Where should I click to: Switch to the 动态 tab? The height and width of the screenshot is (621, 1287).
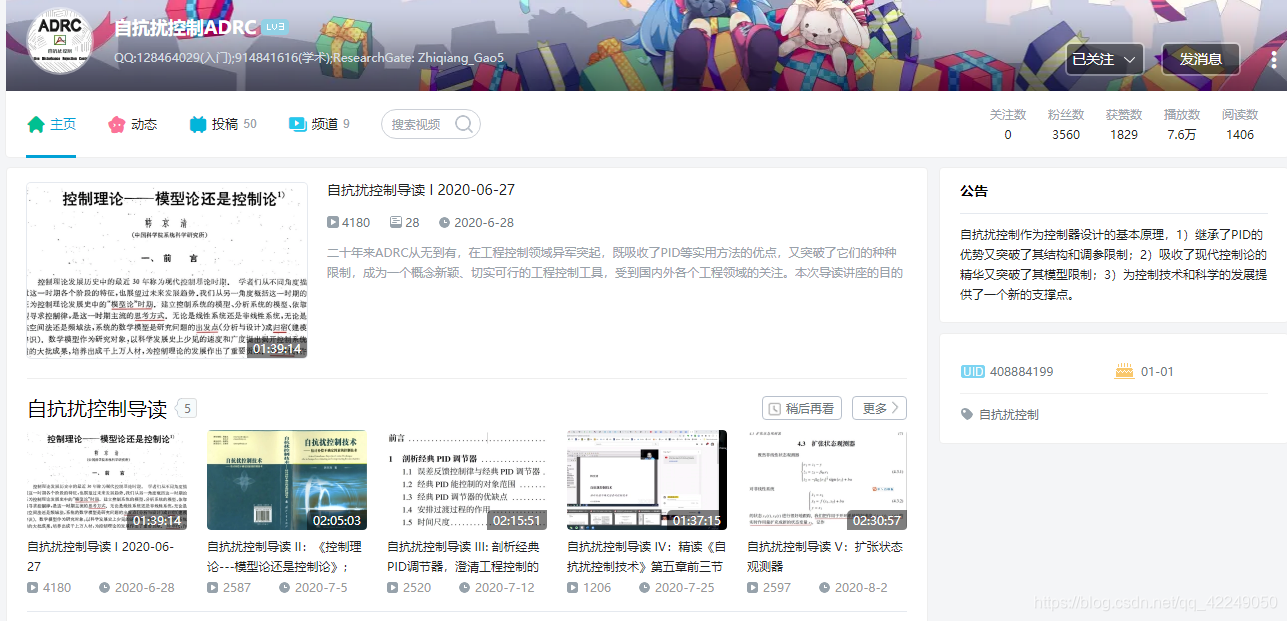[132, 124]
